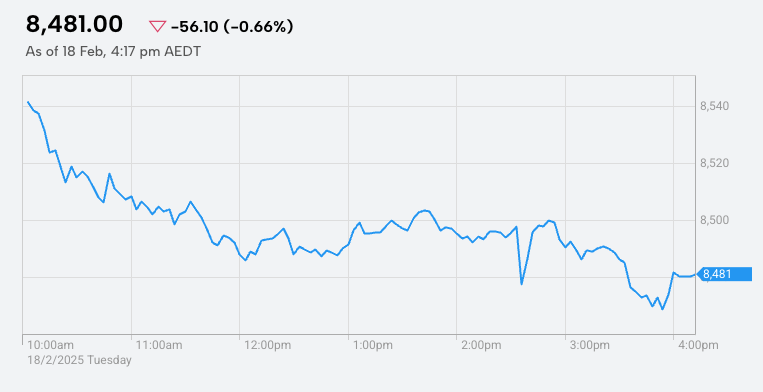Viewport: 763px width, 392px height.
Task: Click the 11:00am time axis label
Action: [x=159, y=345]
